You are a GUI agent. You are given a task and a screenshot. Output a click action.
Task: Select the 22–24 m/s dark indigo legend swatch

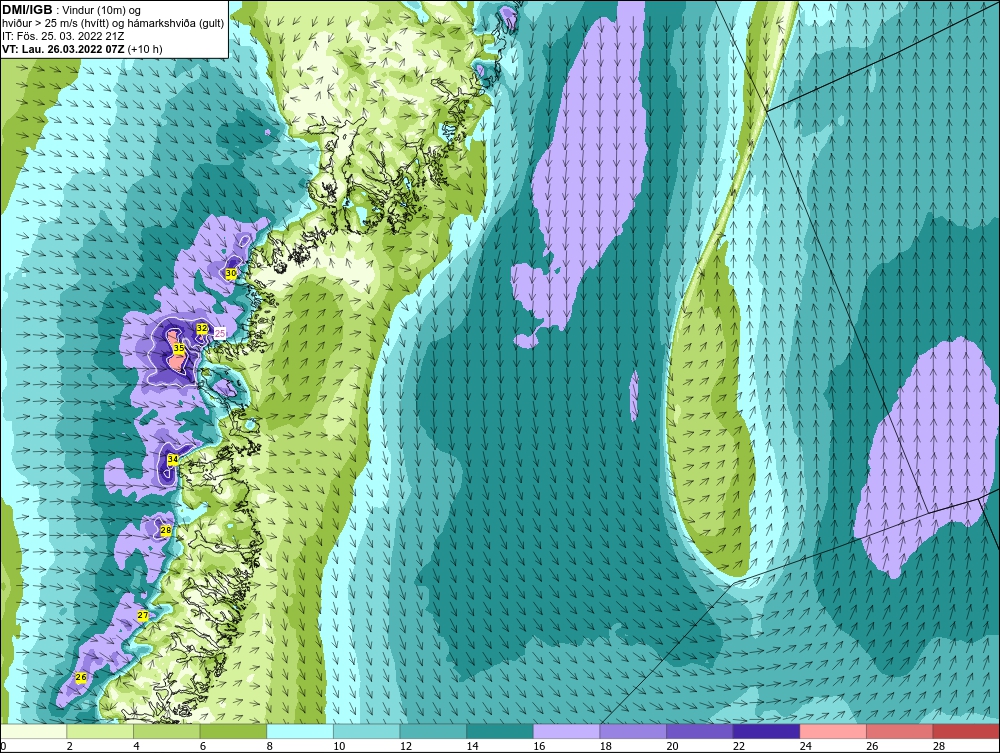pyautogui.click(x=766, y=731)
